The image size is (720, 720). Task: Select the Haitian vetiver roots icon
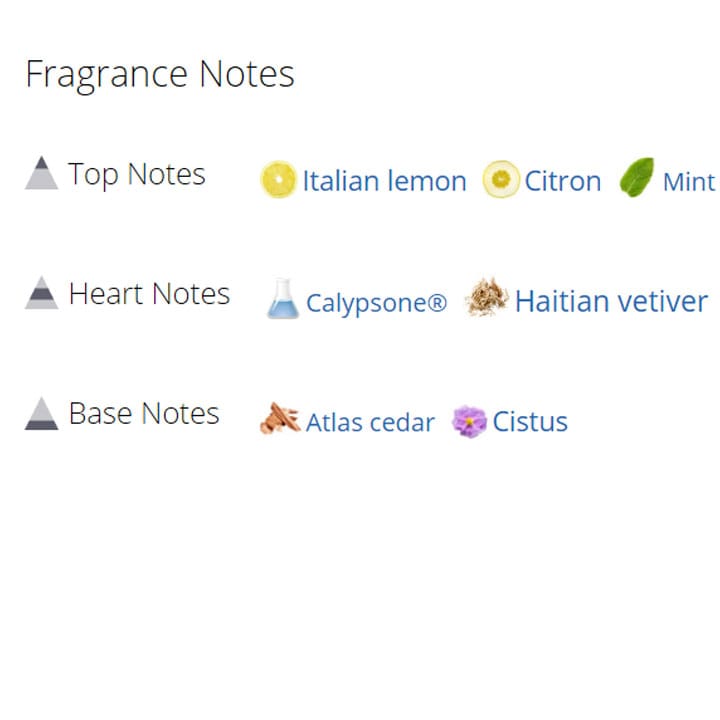coord(487,299)
